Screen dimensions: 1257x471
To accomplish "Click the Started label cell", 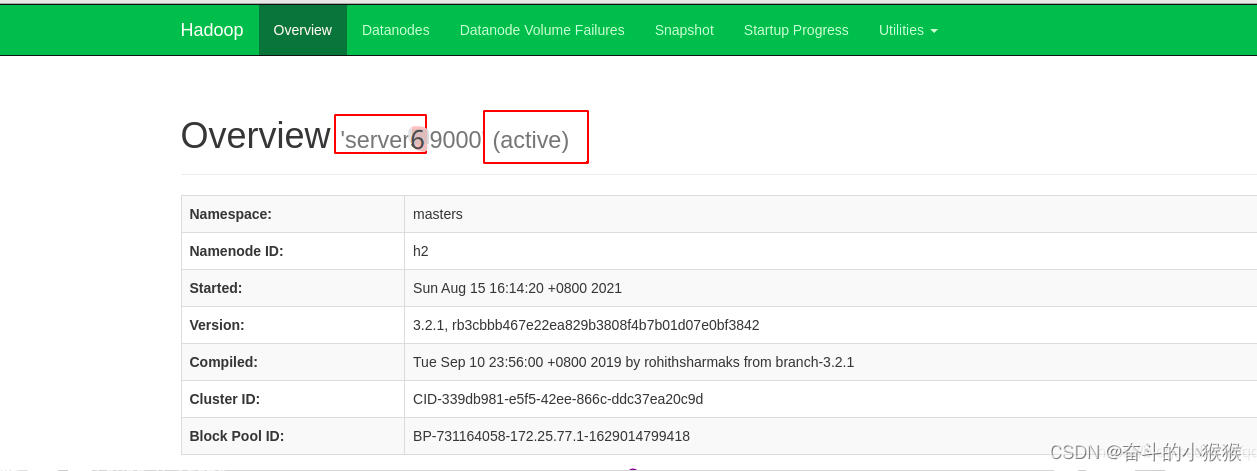I will click(x=293, y=288).
